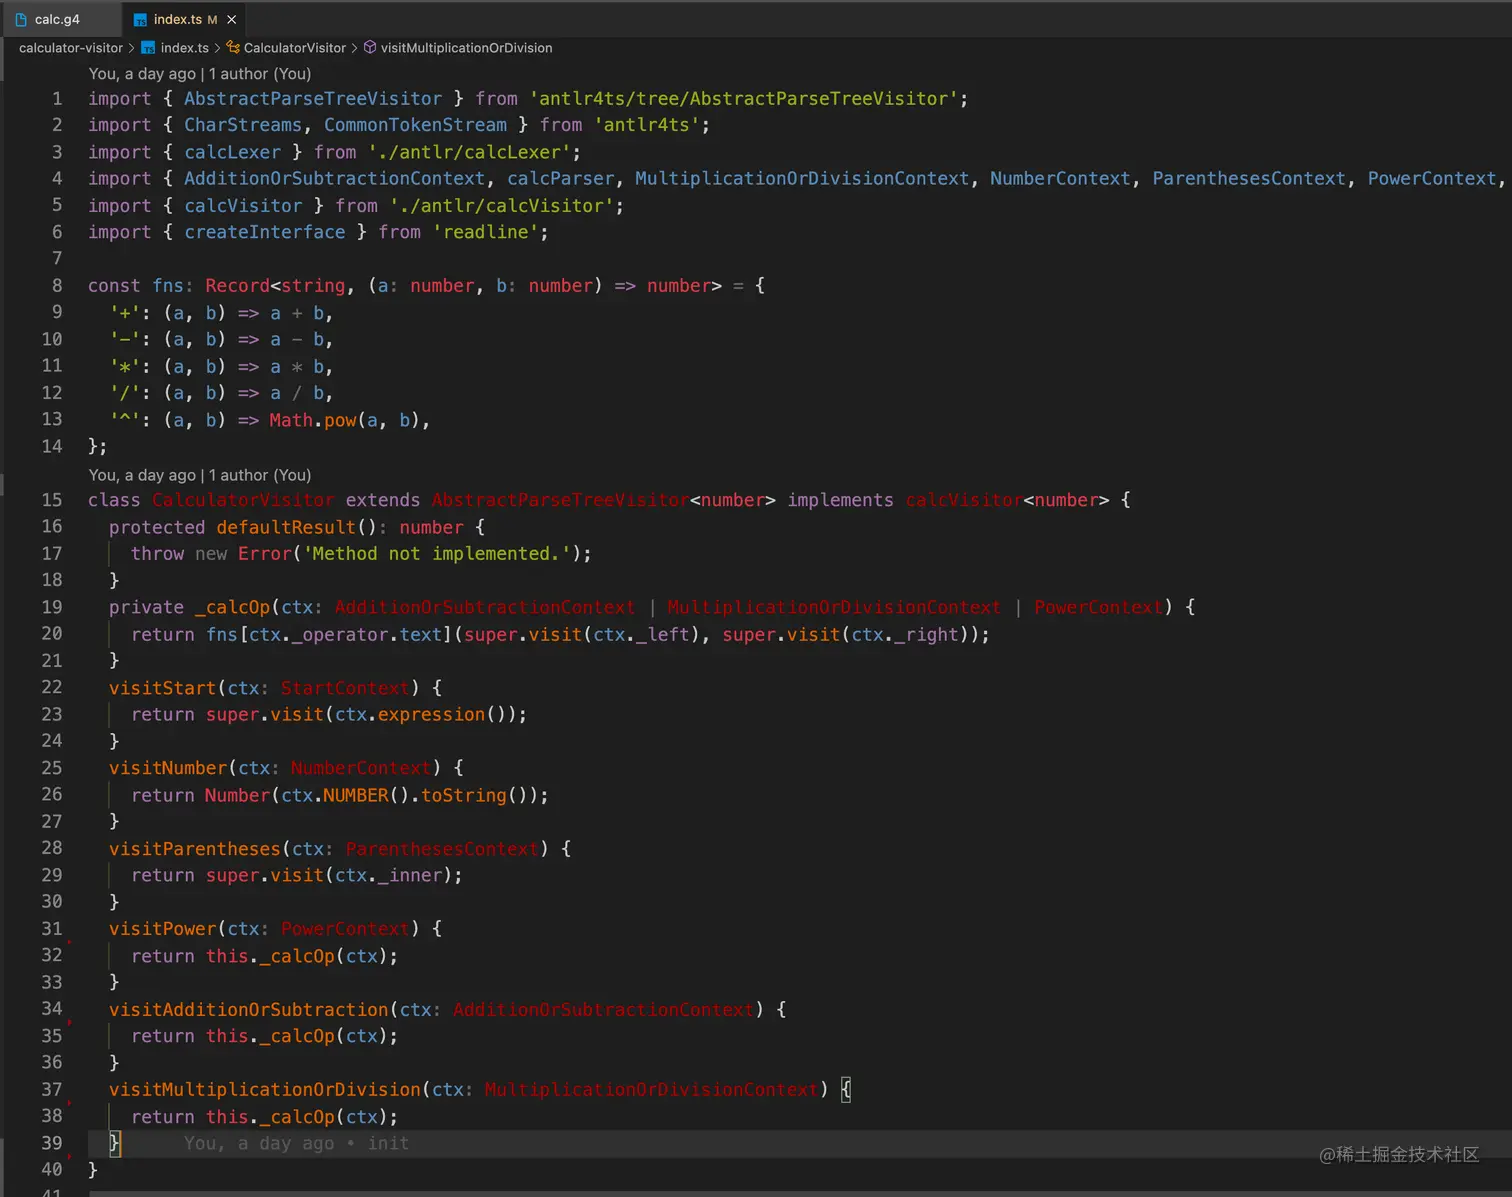Screen dimensions: 1512x1197
Task: Click 'AbstractParseTreeVisitor' import name on line 1
Action: pos(313,99)
